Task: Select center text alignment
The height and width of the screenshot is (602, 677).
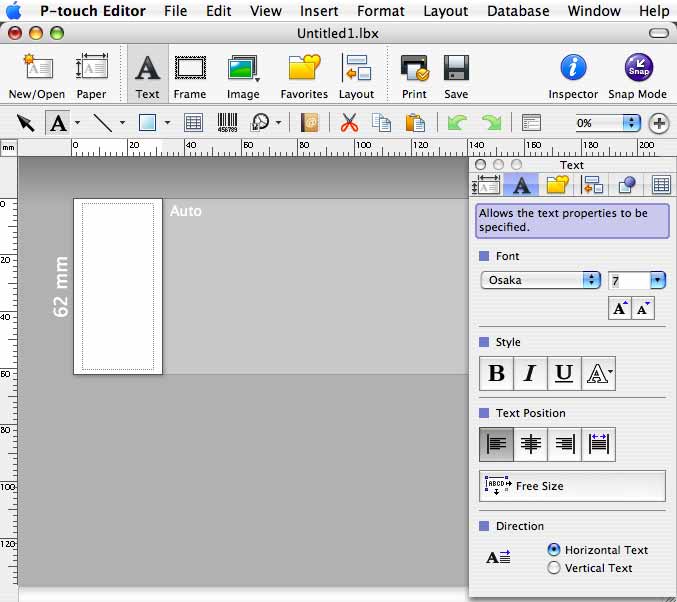Action: (530, 444)
